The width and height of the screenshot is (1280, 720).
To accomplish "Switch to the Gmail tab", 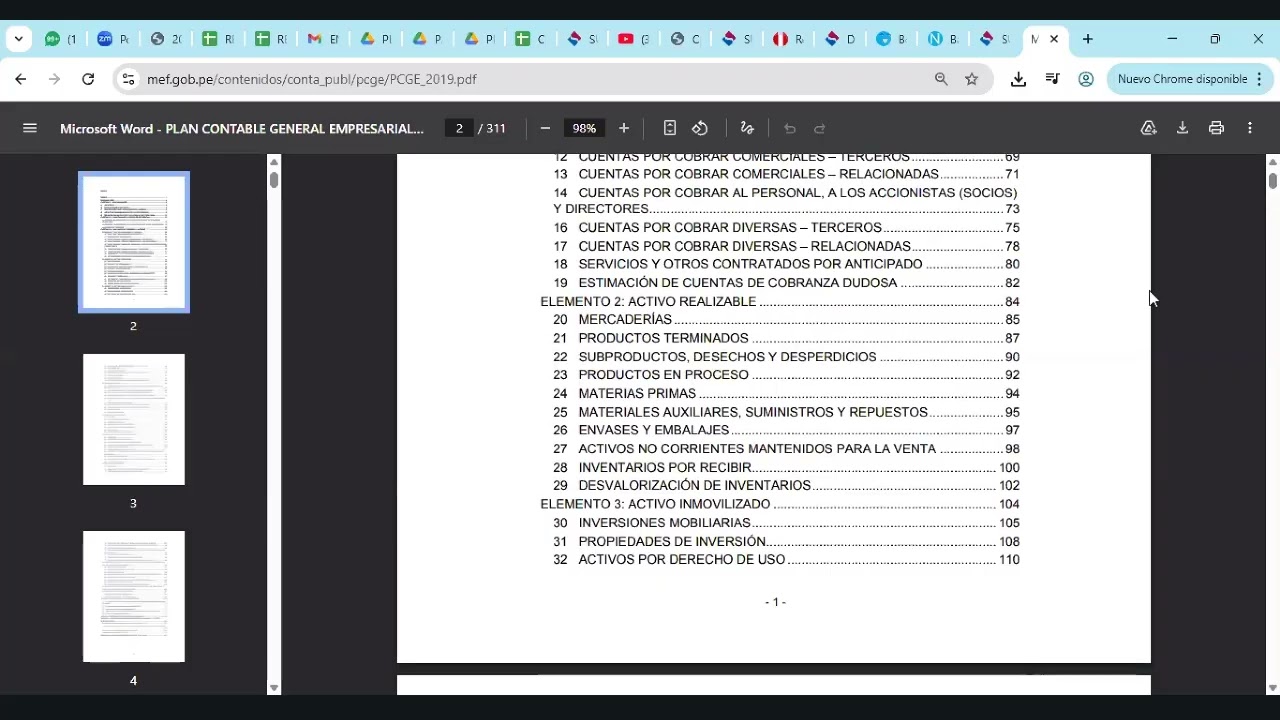I will point(322,39).
